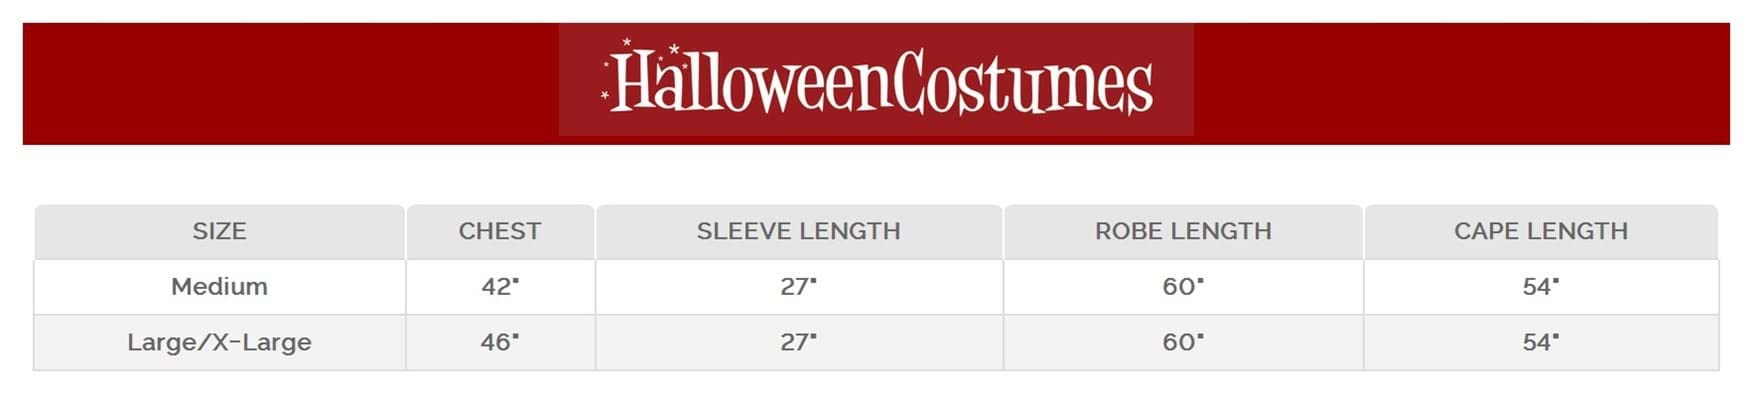
Task: Click the Medium row sleeve length 27" cell
Action: (798, 287)
